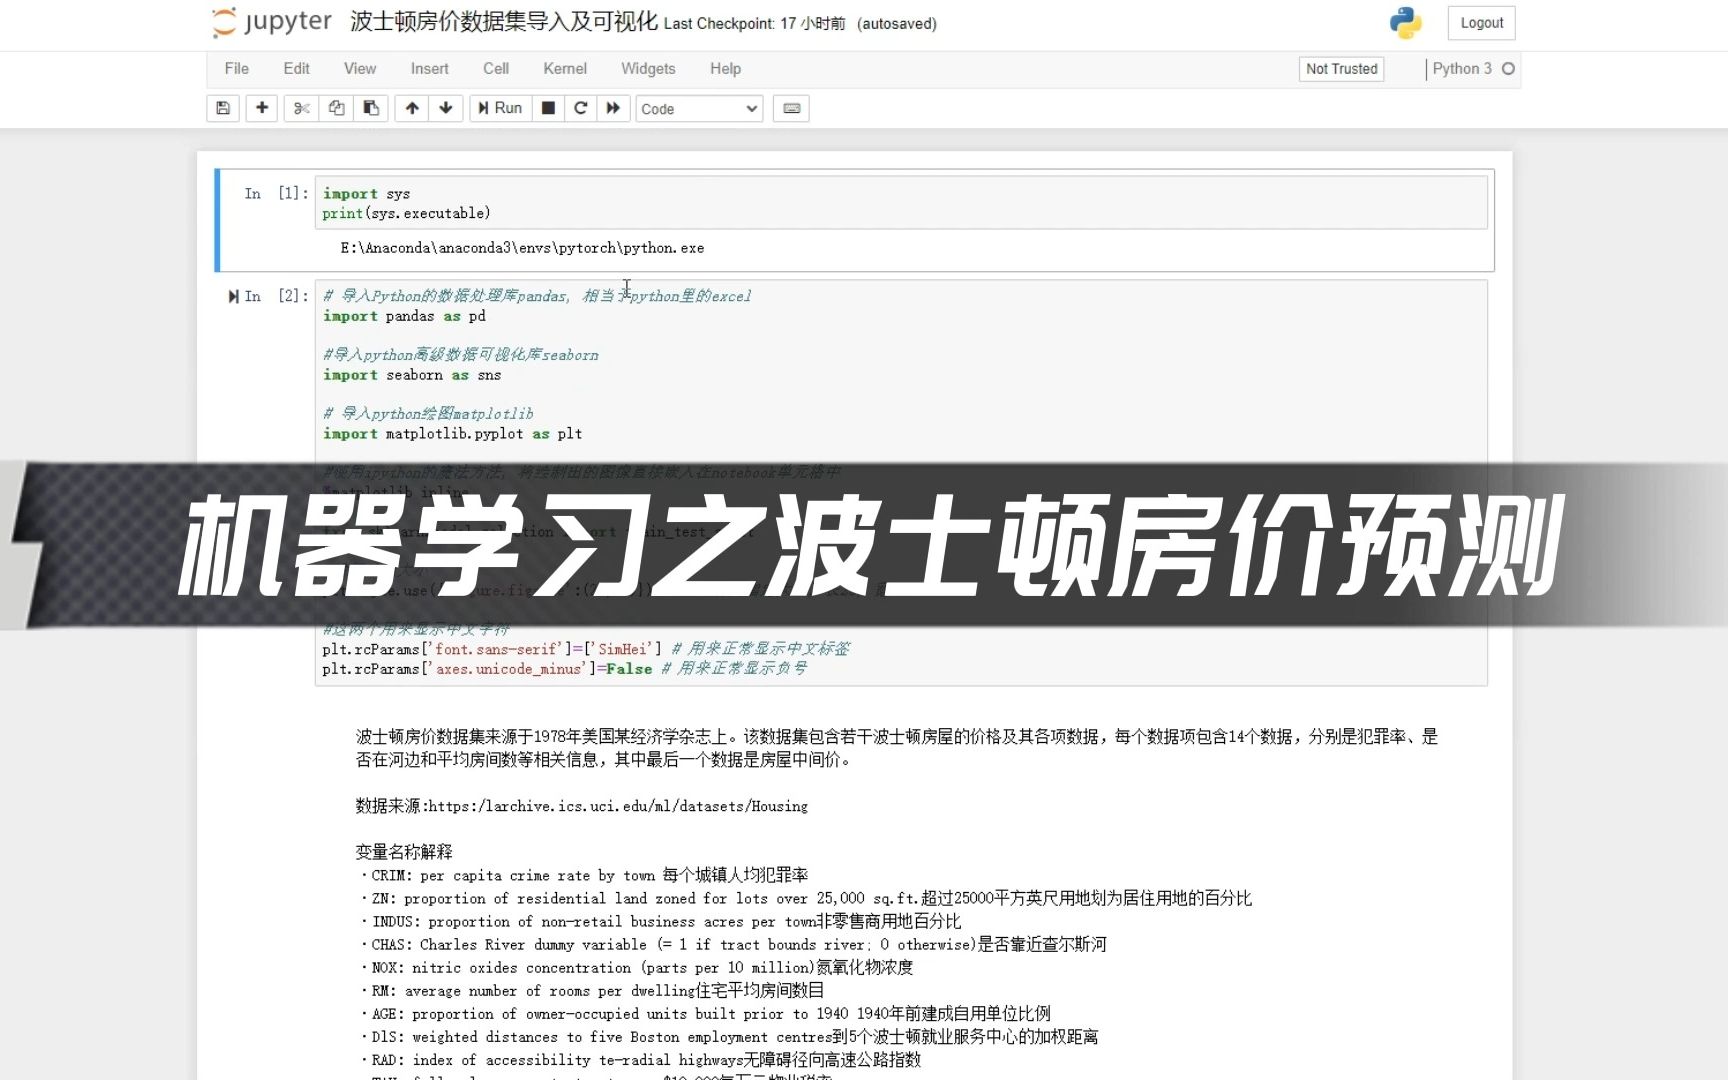Open the Widgets menu
This screenshot has width=1728, height=1080.
648,69
